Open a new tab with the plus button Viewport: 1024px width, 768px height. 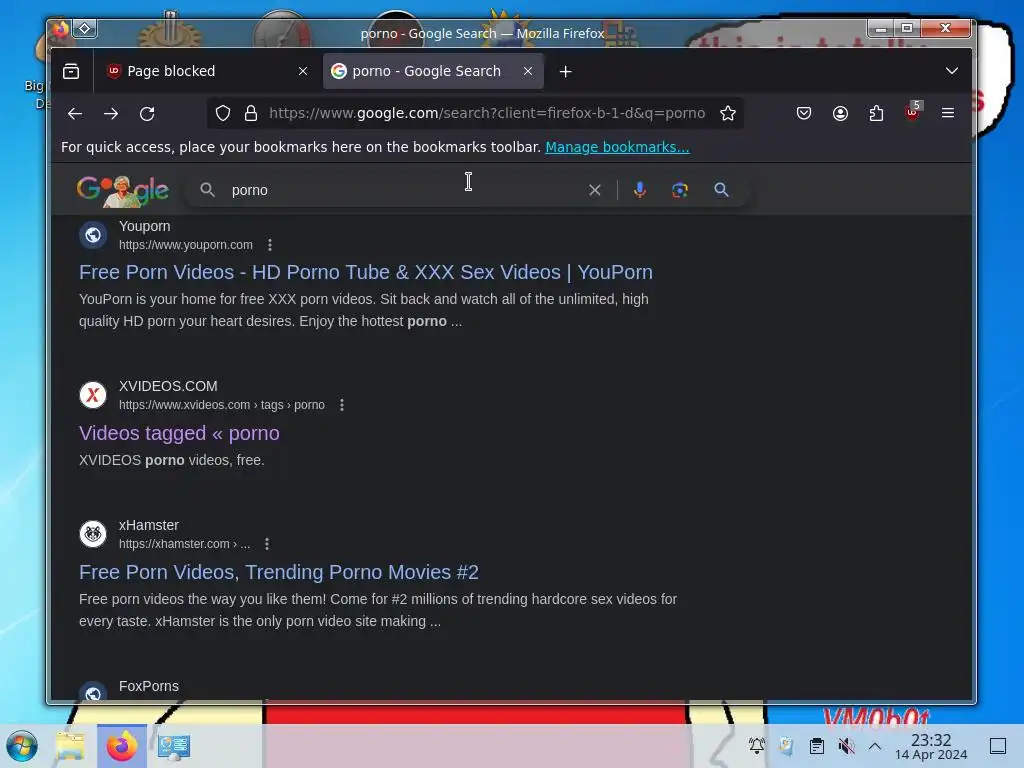[566, 72]
